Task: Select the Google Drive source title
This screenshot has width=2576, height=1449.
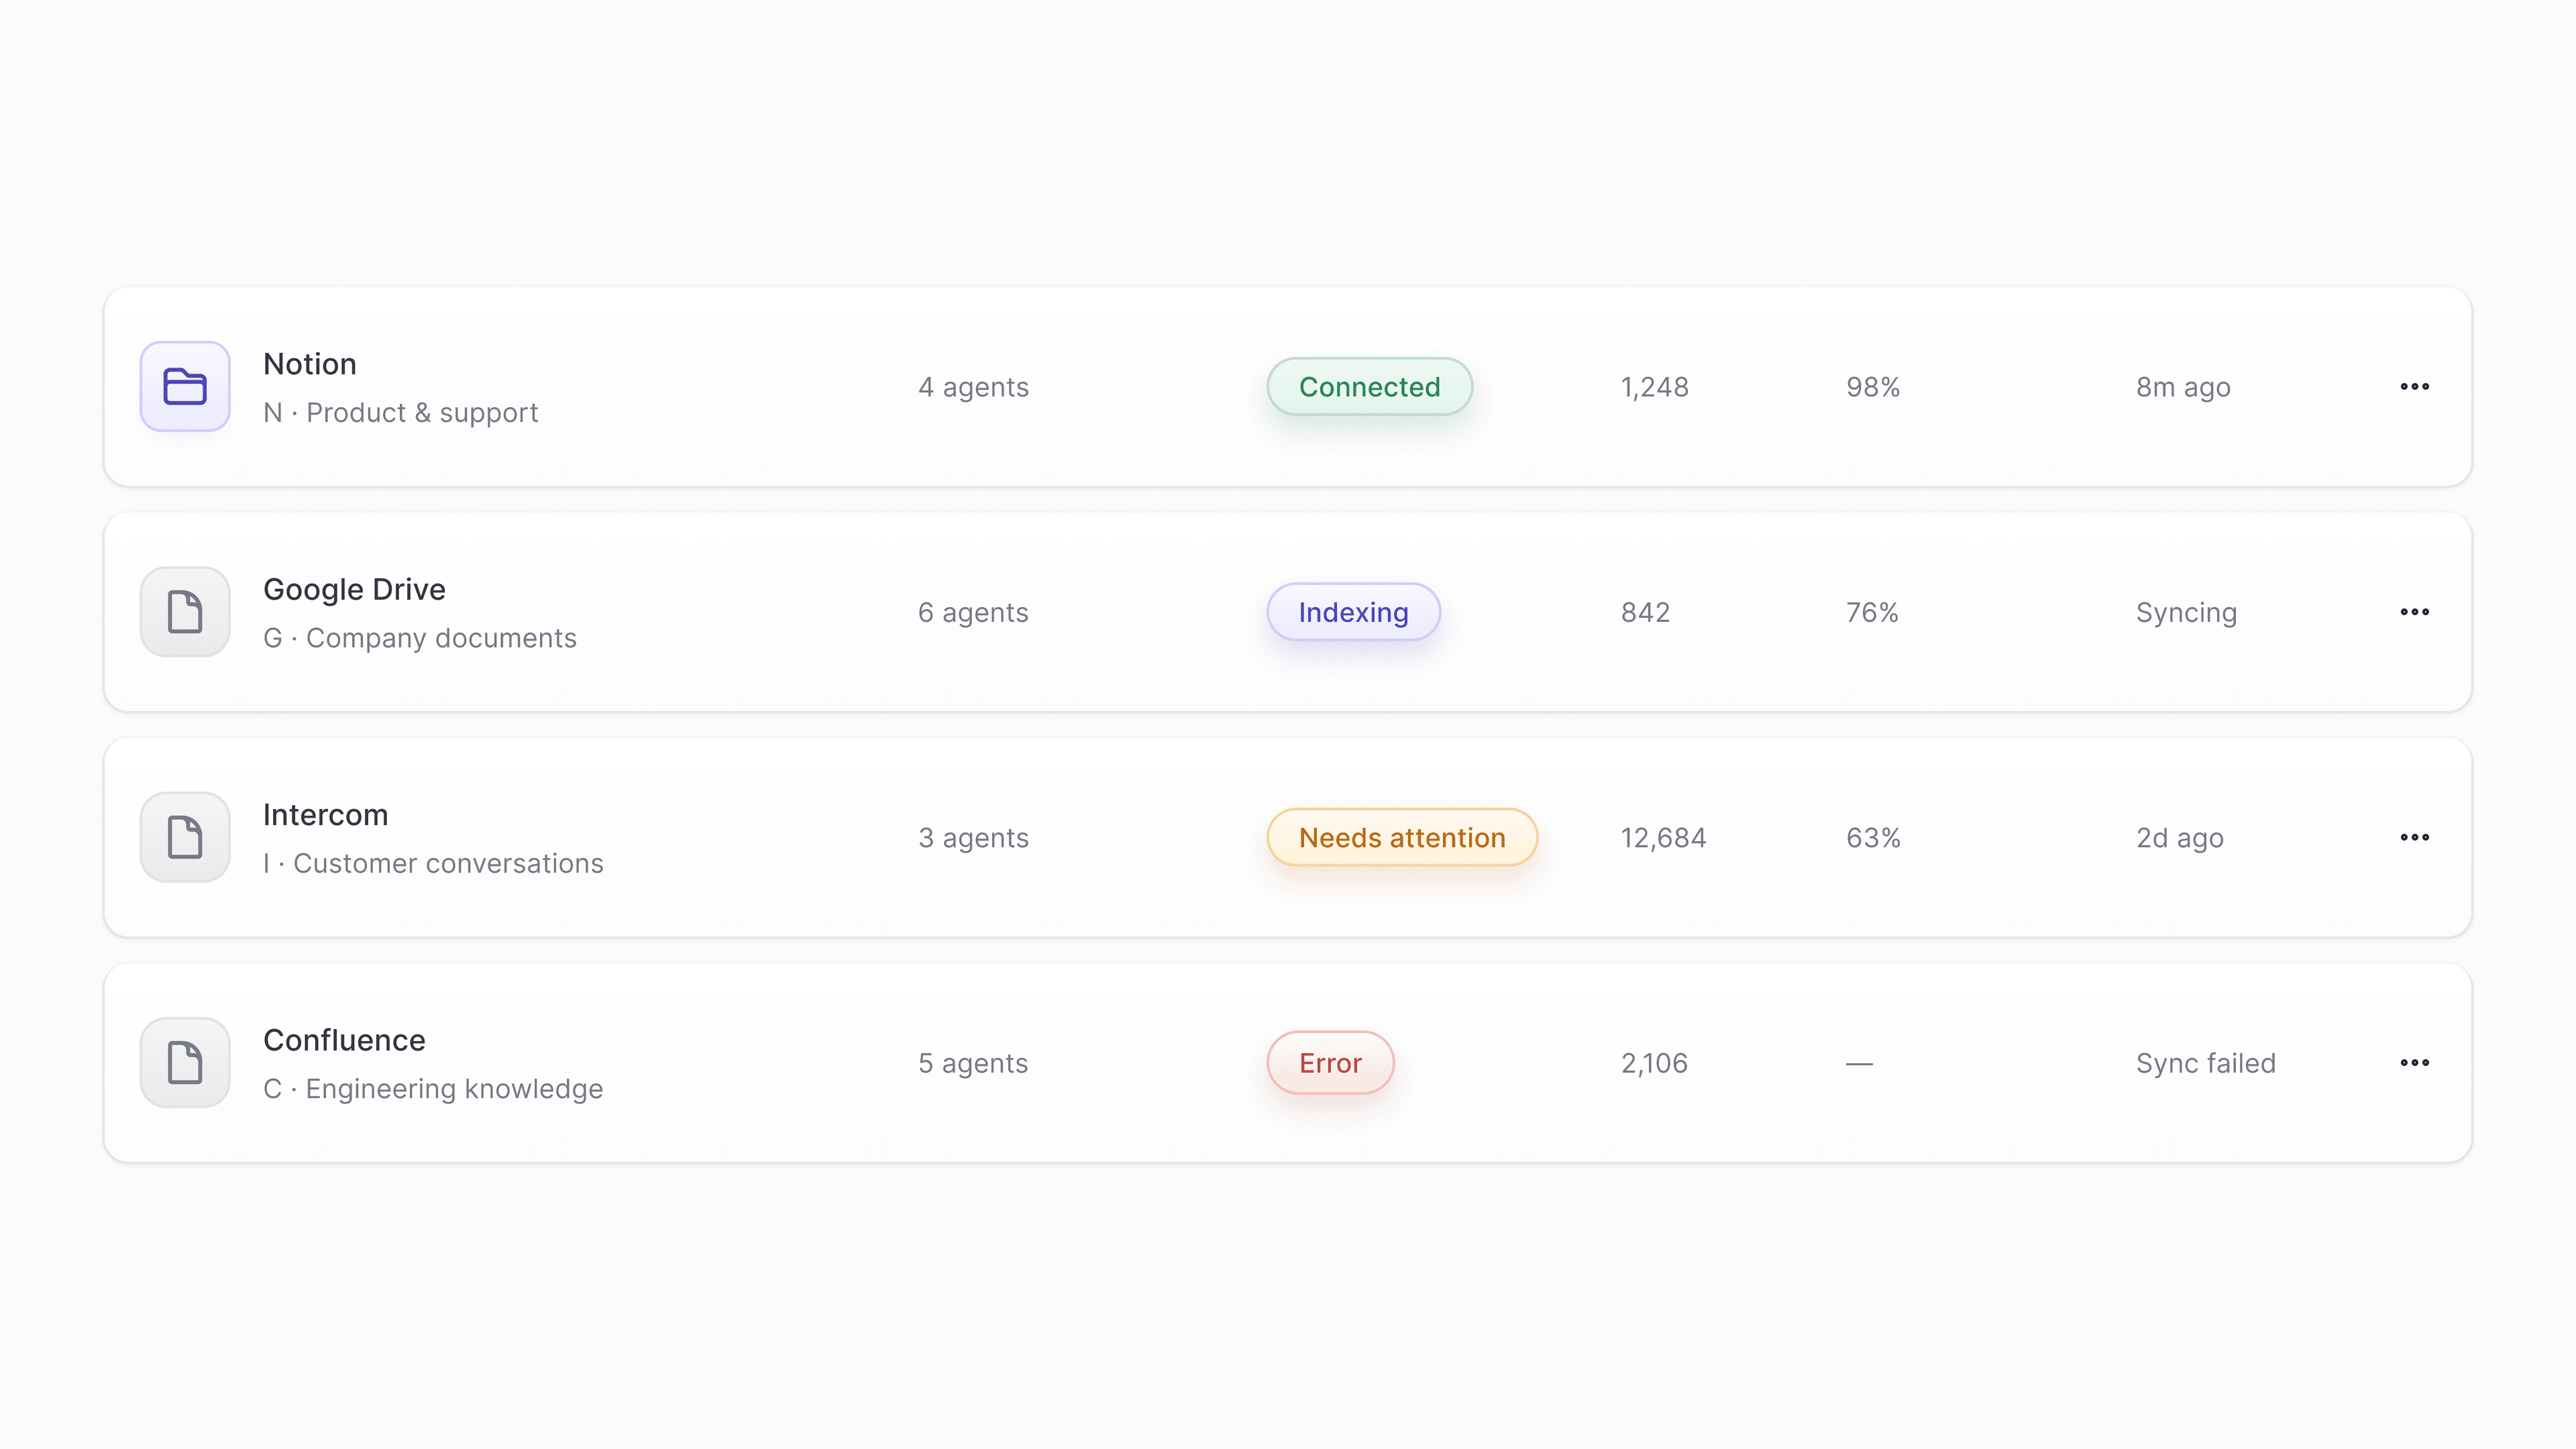Action: 354,590
